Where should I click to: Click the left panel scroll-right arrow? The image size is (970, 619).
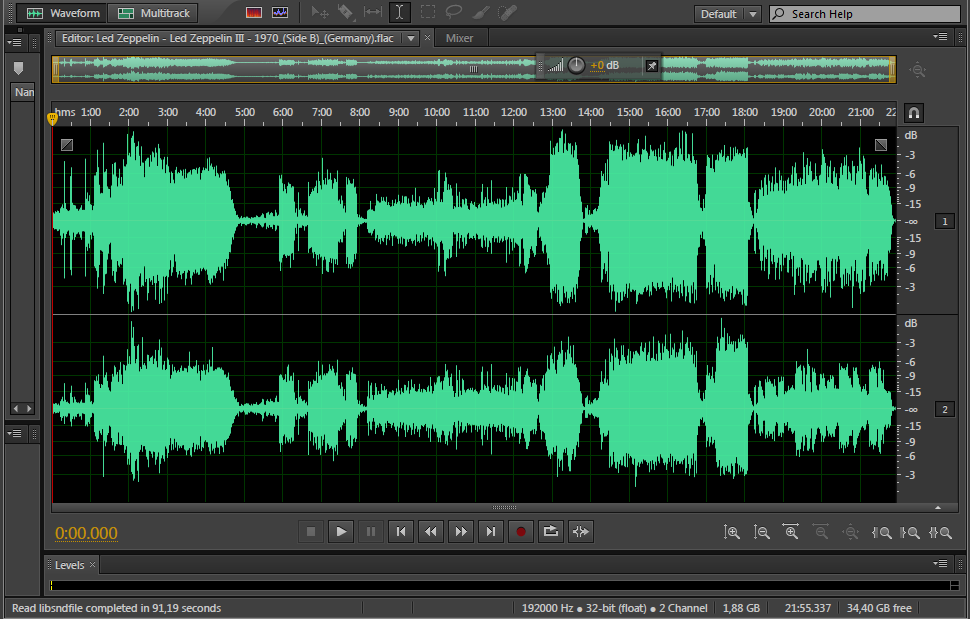28,409
